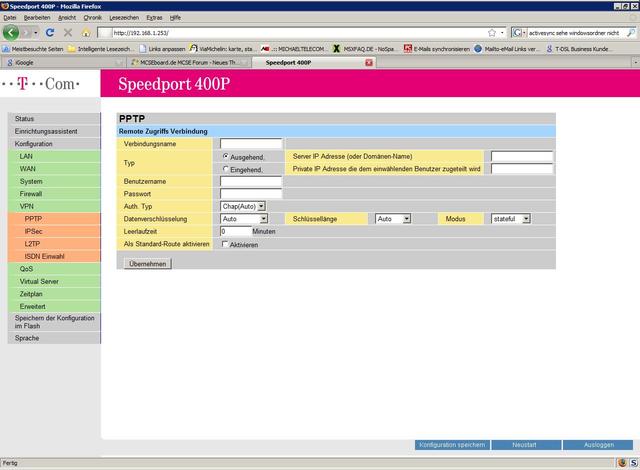
Task: Open the Extras menu
Action: tap(154, 18)
